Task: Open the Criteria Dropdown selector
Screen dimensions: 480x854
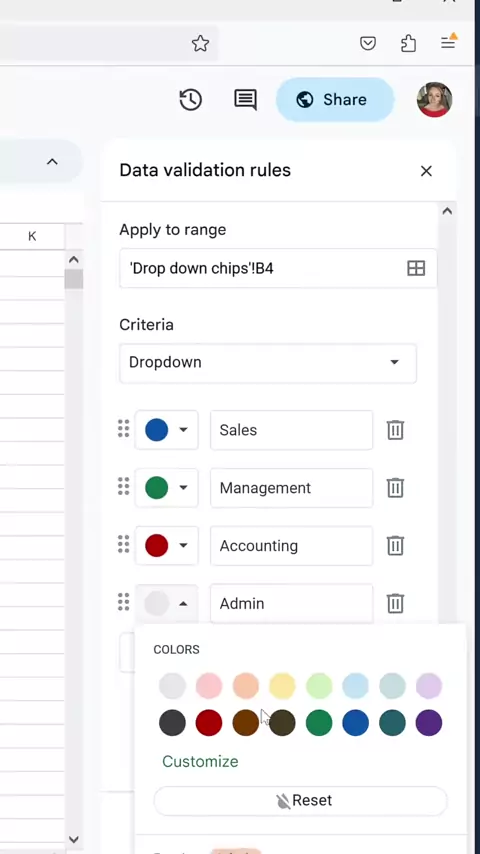Action: click(268, 363)
